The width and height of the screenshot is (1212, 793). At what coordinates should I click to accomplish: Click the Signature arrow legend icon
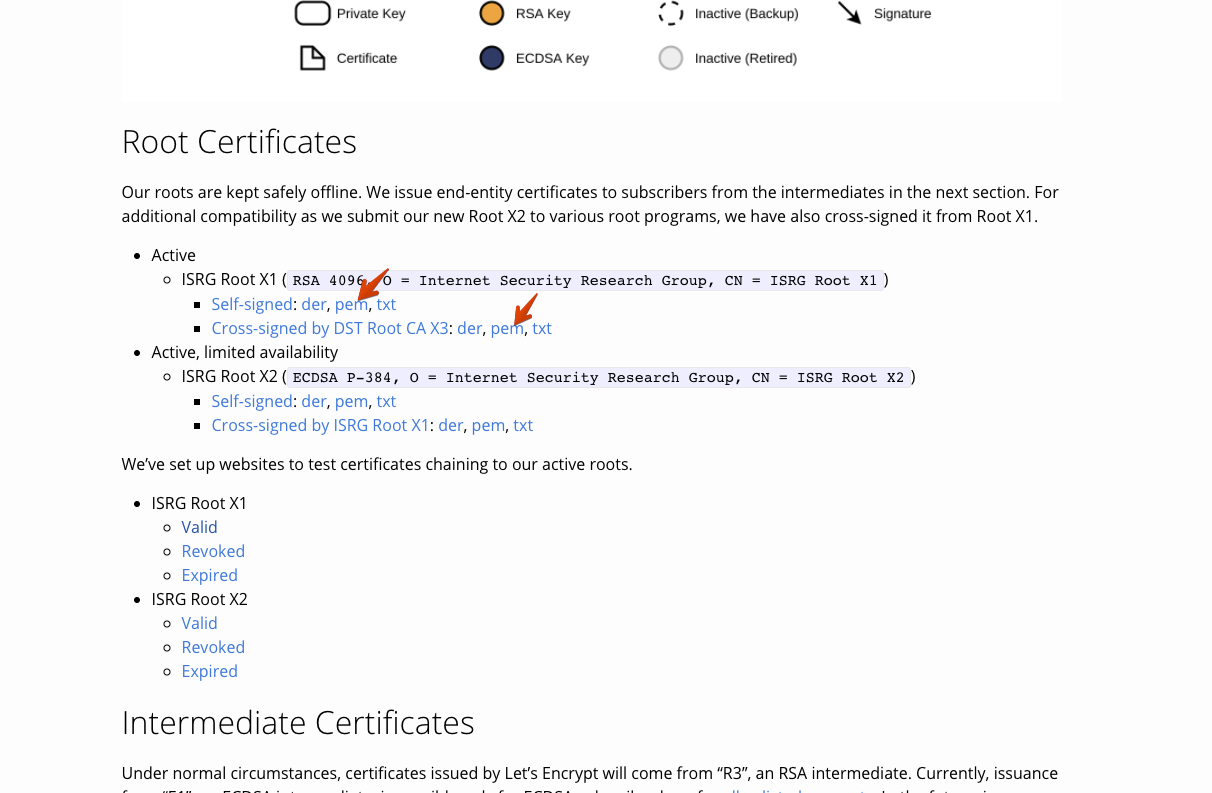850,13
